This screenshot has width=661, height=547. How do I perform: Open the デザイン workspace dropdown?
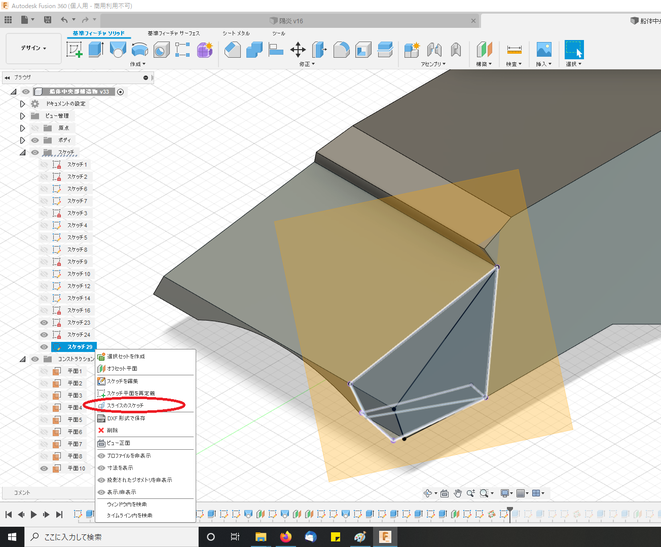click(x=34, y=48)
